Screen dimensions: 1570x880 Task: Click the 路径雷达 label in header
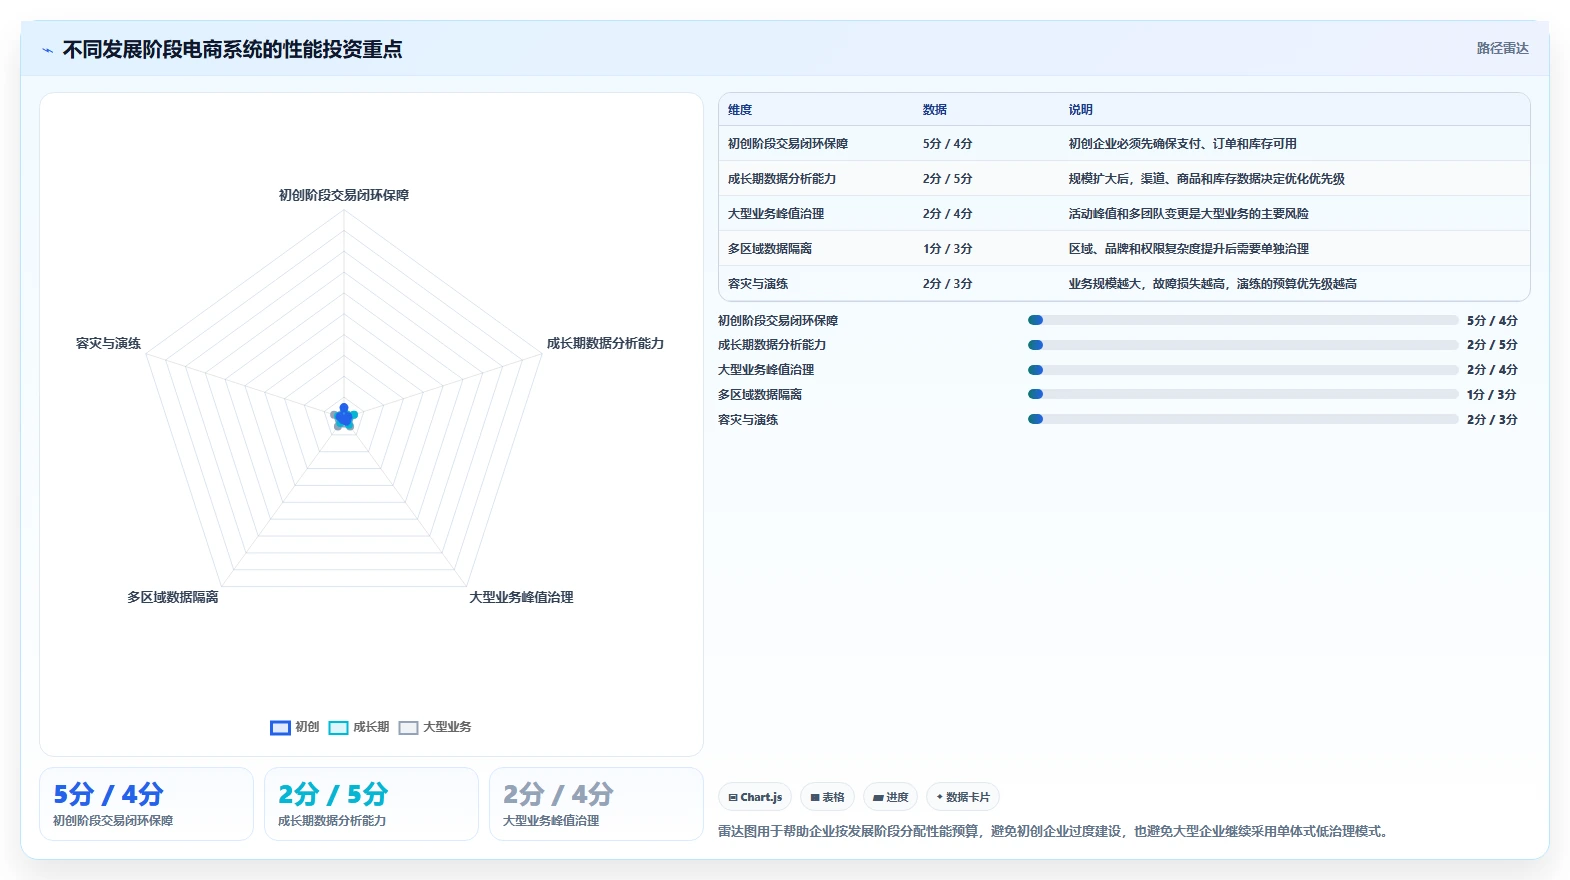pyautogui.click(x=1502, y=48)
